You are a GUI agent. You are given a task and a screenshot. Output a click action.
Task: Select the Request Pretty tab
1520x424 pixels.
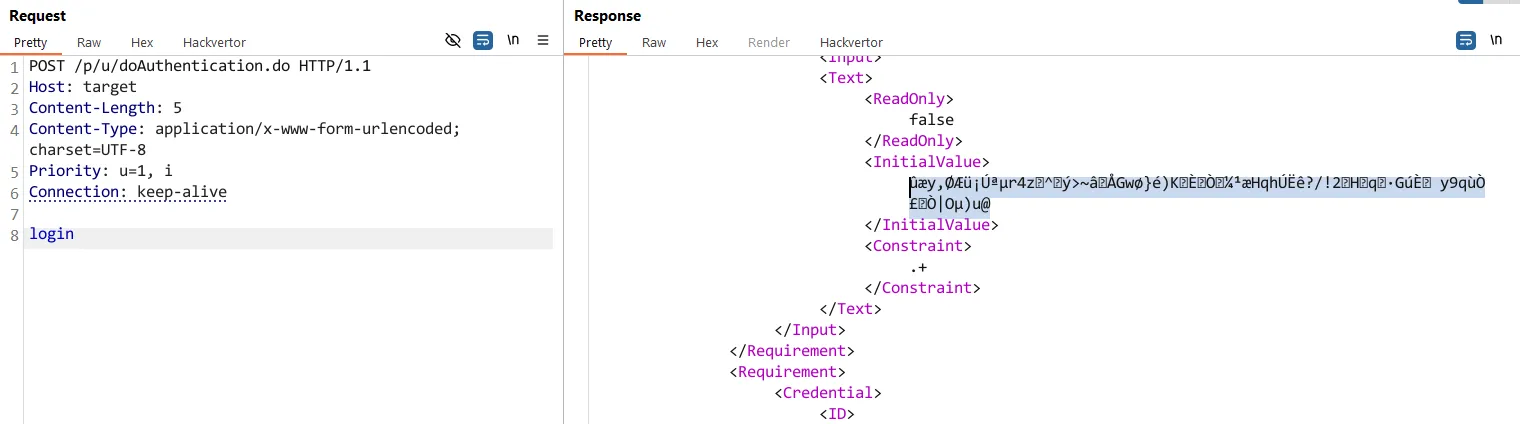pos(30,42)
